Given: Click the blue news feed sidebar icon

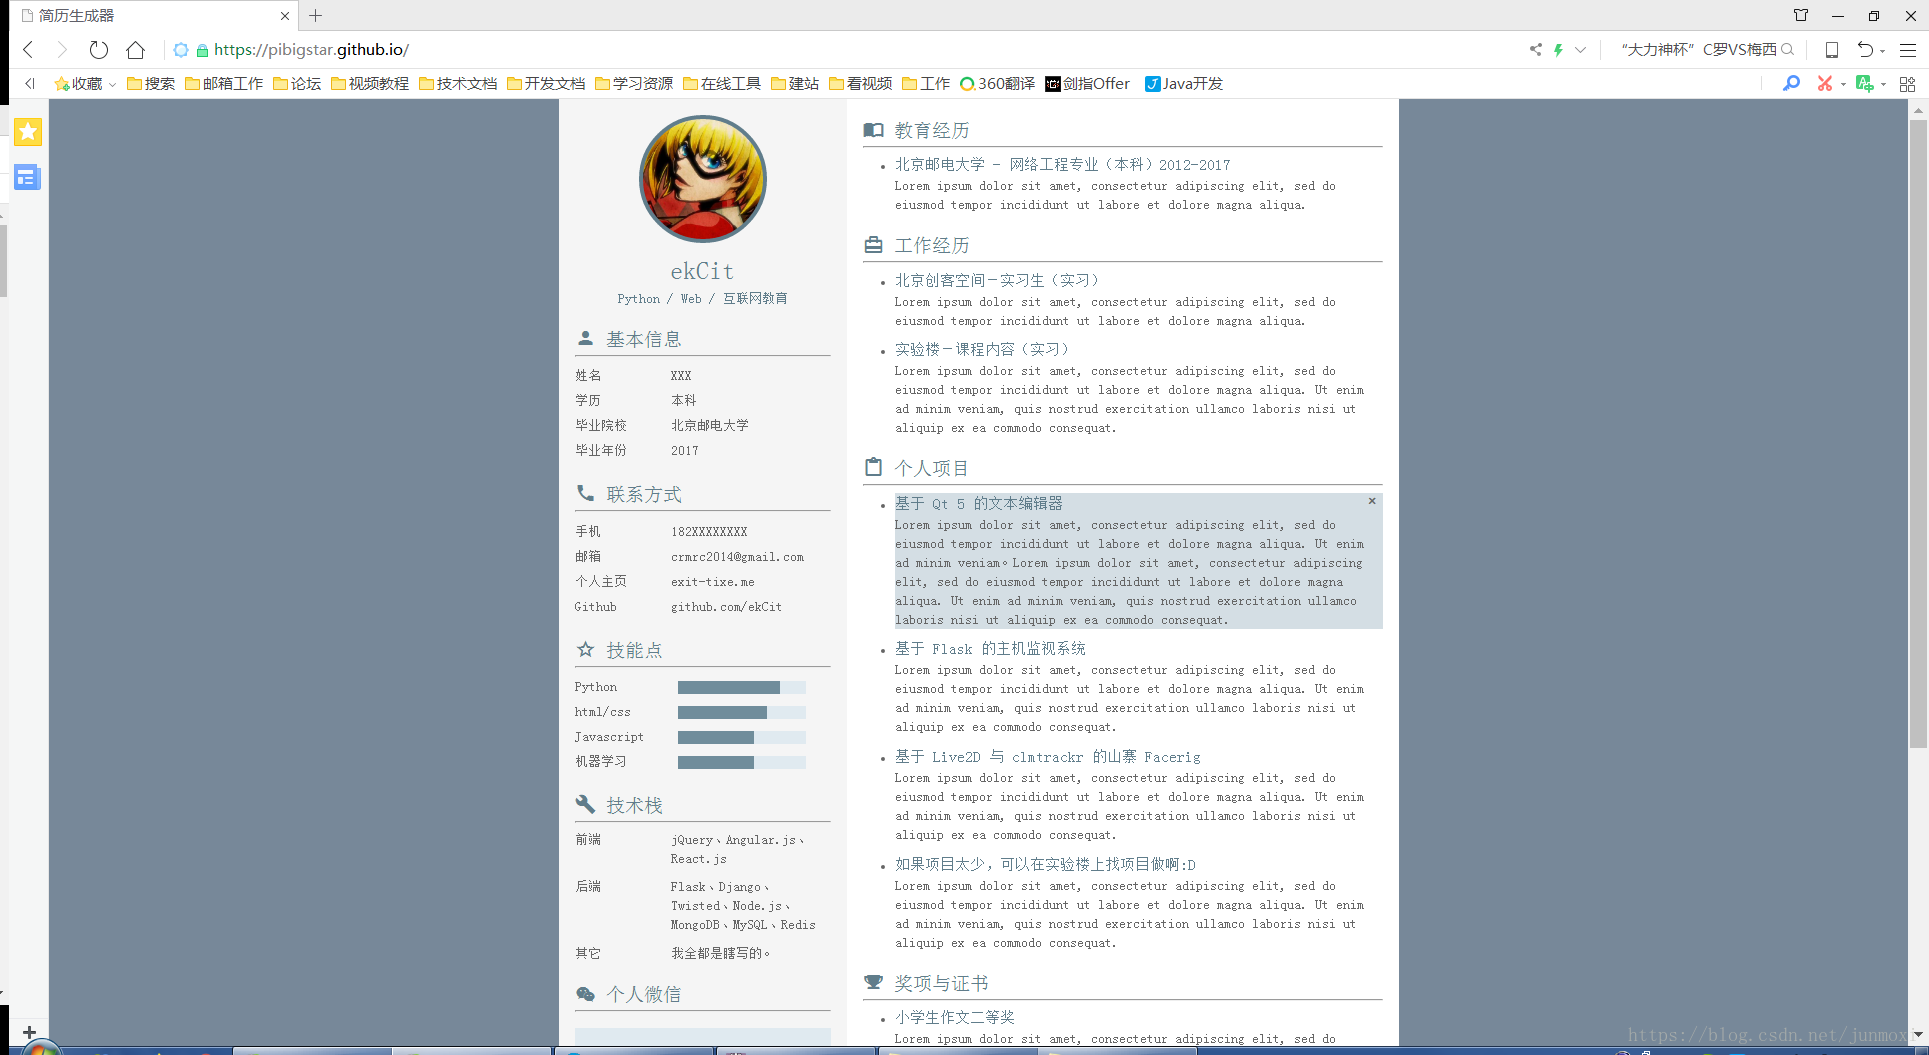Looking at the screenshot, I should (x=28, y=178).
